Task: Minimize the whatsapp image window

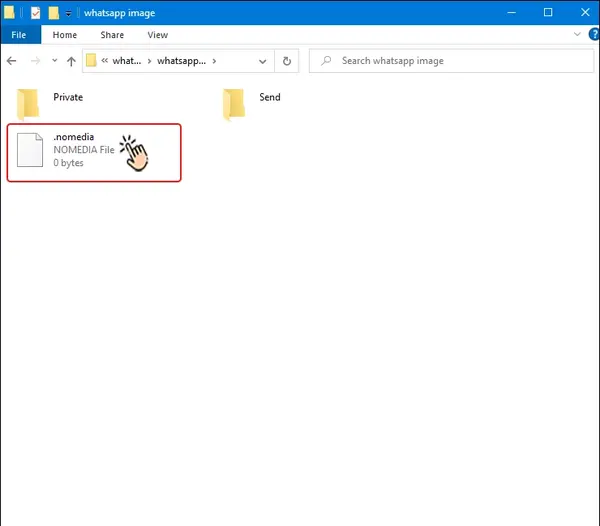Action: pos(512,13)
